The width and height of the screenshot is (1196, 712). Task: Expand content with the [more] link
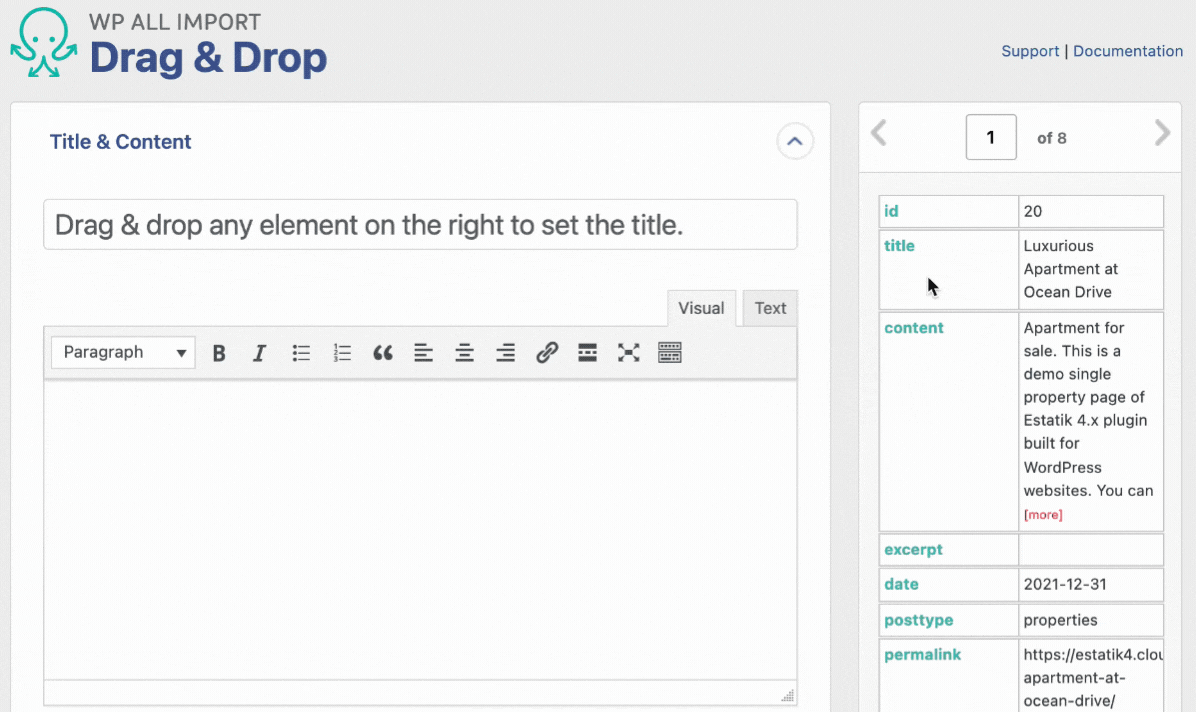click(1043, 515)
